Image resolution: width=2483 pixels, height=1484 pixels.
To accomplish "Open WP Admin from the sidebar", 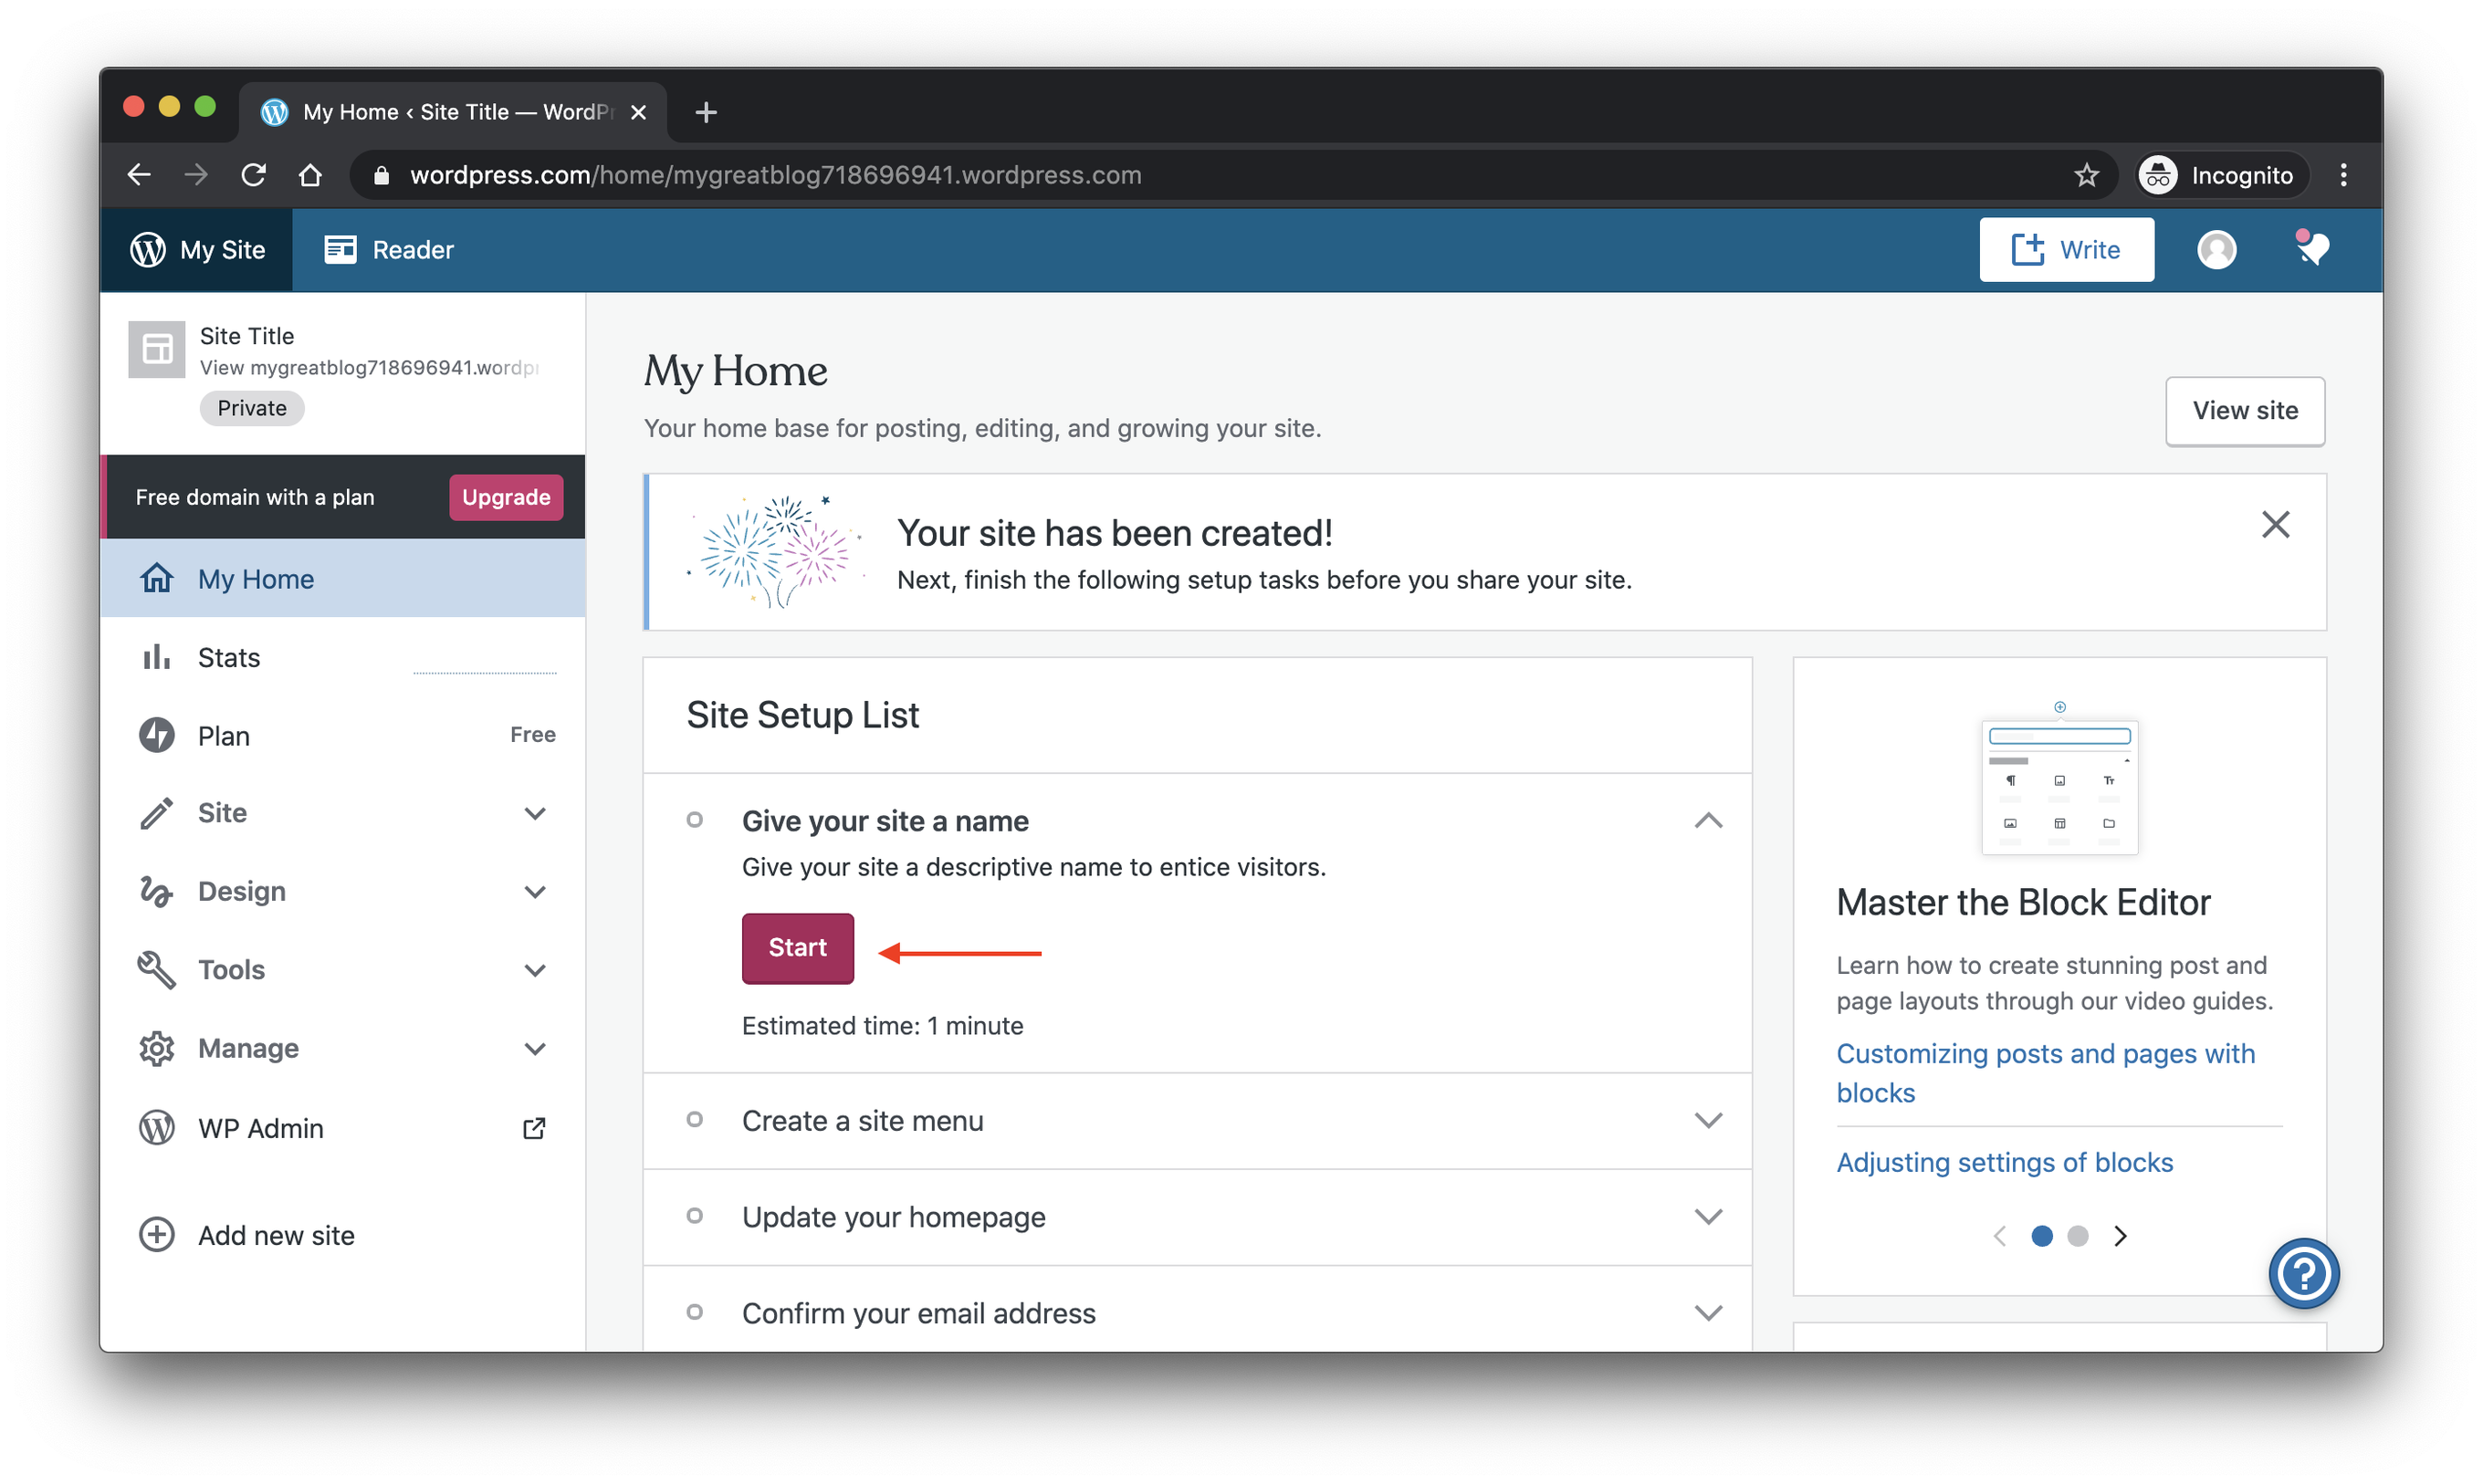I will click(343, 1128).
